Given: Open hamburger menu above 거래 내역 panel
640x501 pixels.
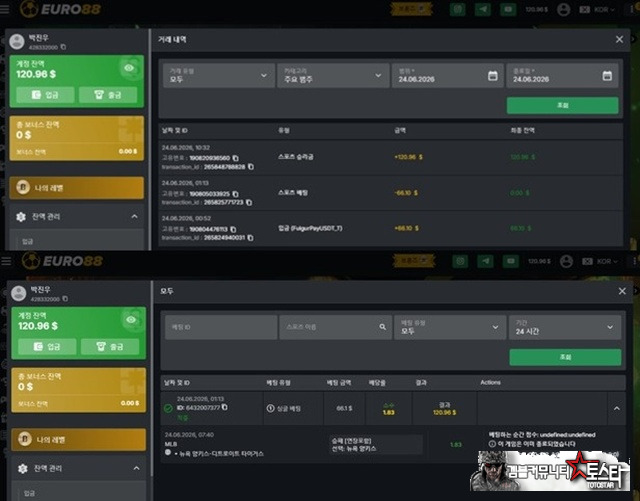Looking at the screenshot, I should coord(4,9).
